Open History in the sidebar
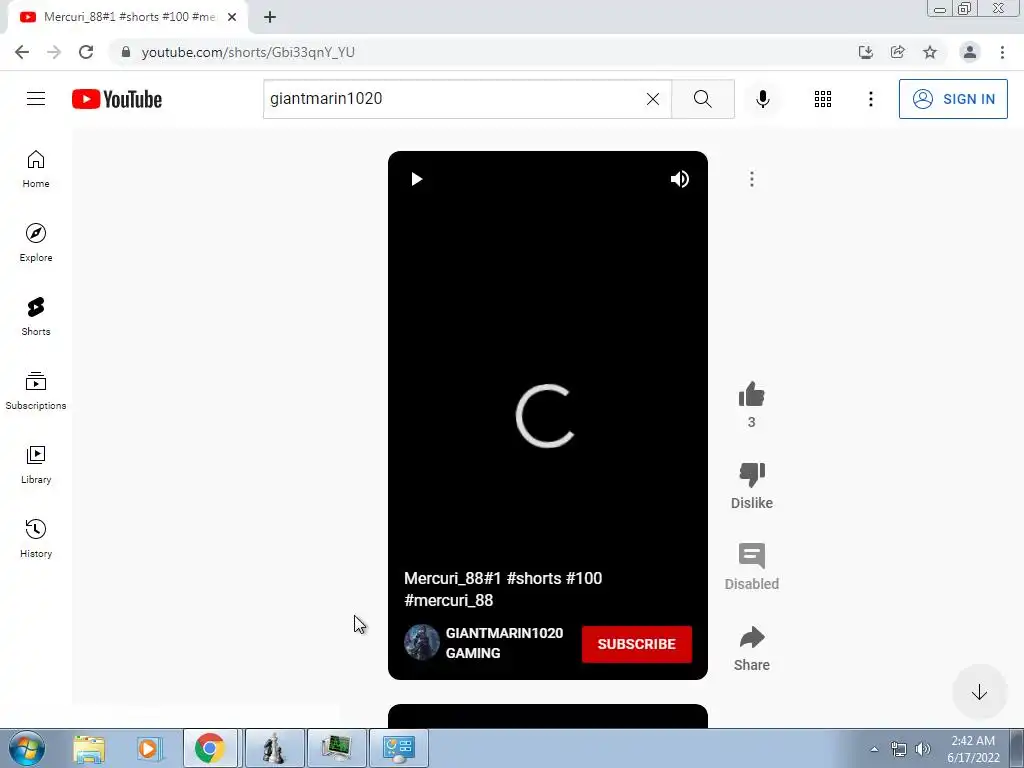The width and height of the screenshot is (1024, 768). (36, 539)
